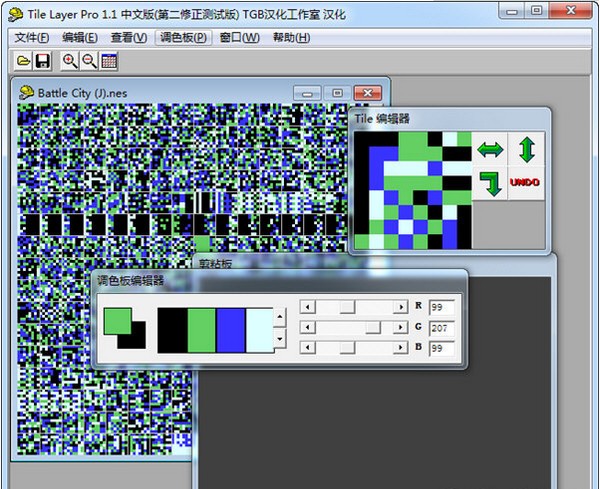The height and width of the screenshot is (489, 600).
Task: Click the G slider left arrow
Action: [308, 328]
